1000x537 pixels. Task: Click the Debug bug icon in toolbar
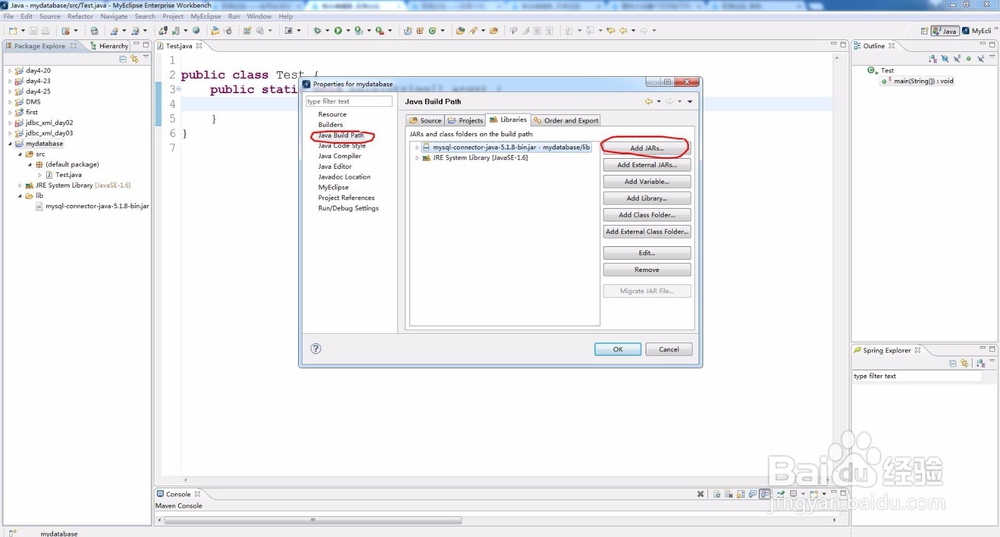tap(317, 31)
